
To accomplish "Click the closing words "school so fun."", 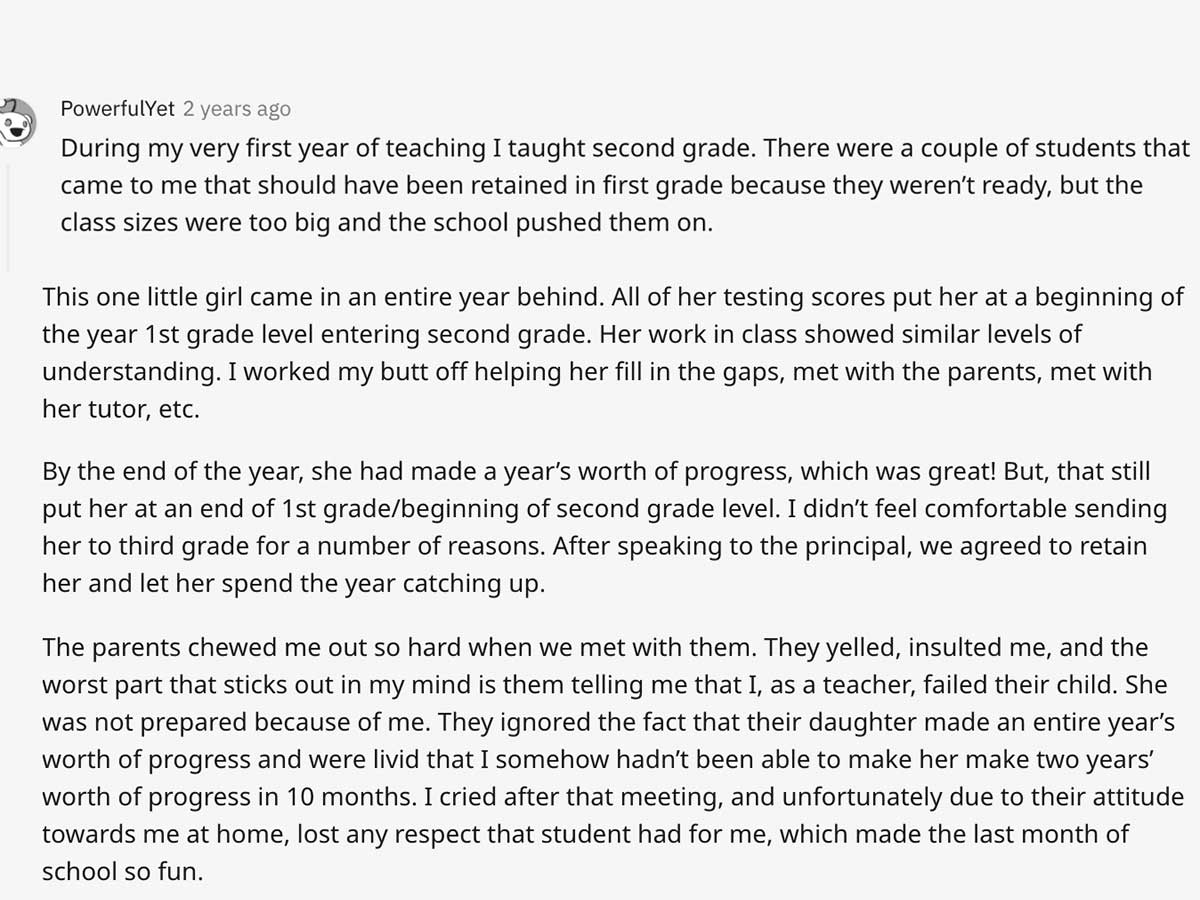I will coord(122,872).
